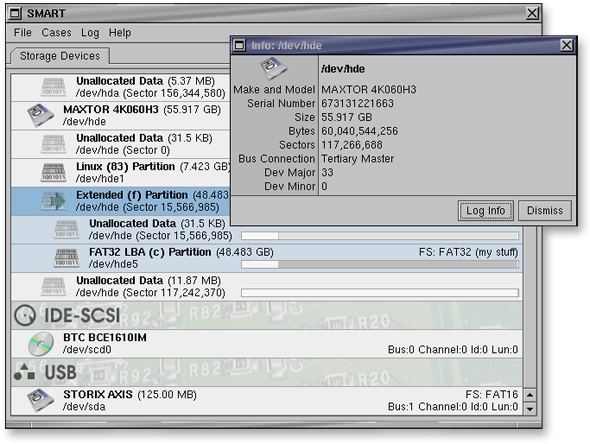590x444 pixels.
Task: Select the BTC BCE1610IM device row
Action: pos(266,344)
